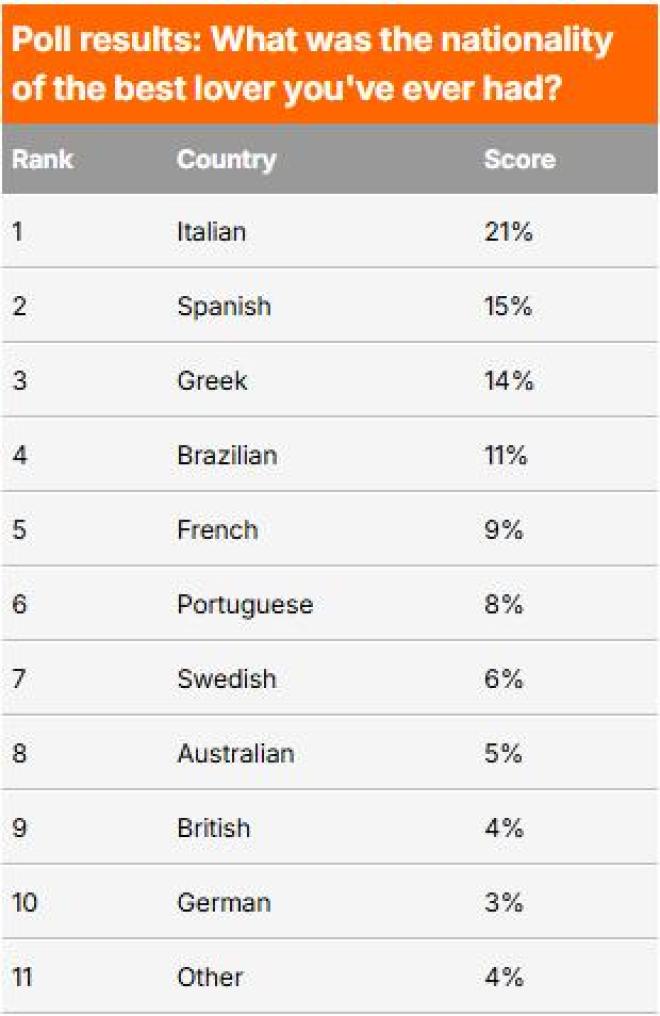Click the 21% score value
This screenshot has width=660, height=1016.
click(x=508, y=231)
